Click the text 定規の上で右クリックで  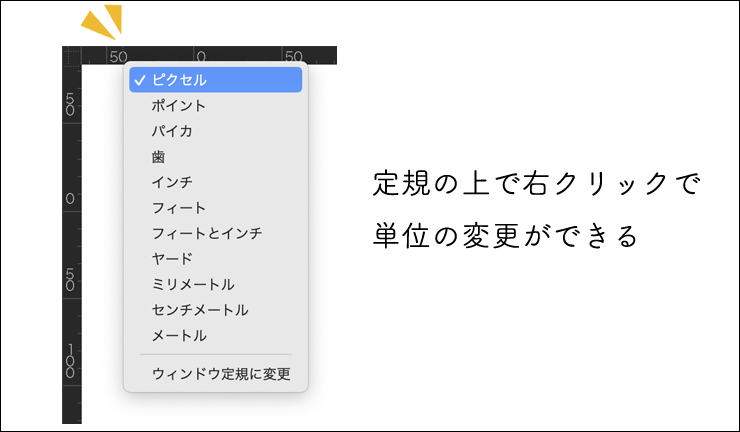(x=537, y=184)
